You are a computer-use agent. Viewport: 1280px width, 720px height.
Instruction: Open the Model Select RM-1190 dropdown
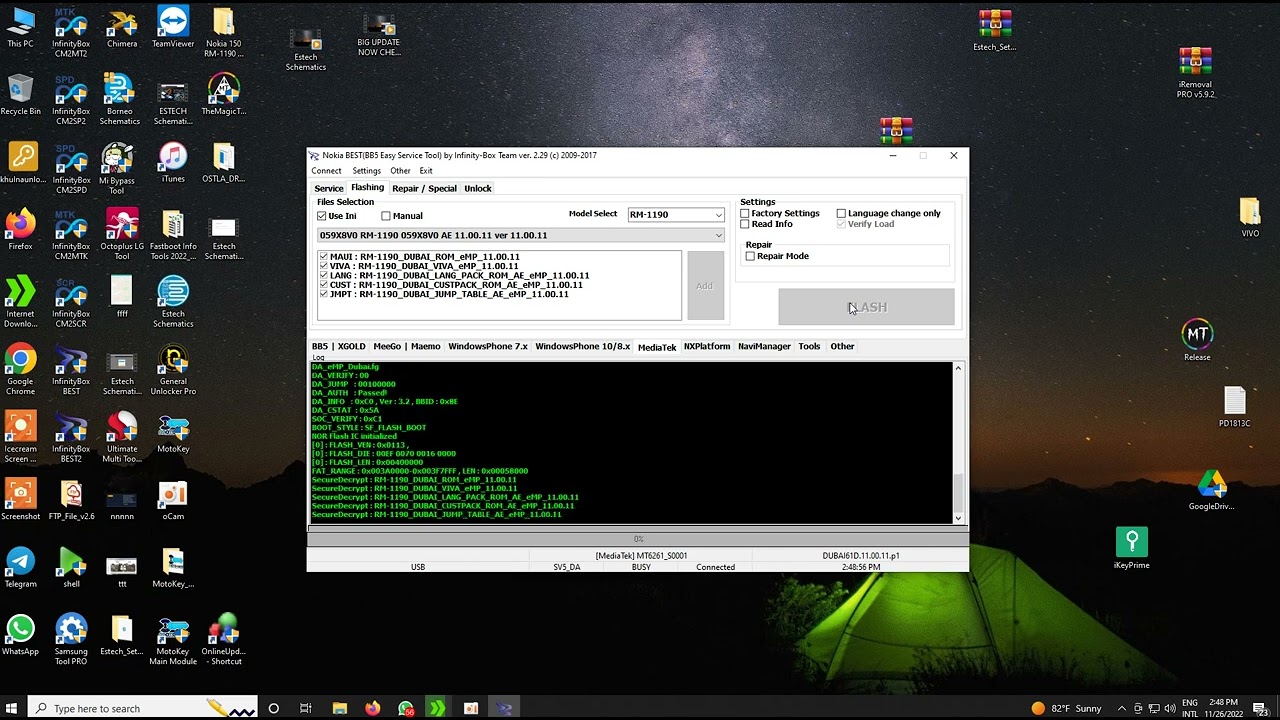[675, 215]
